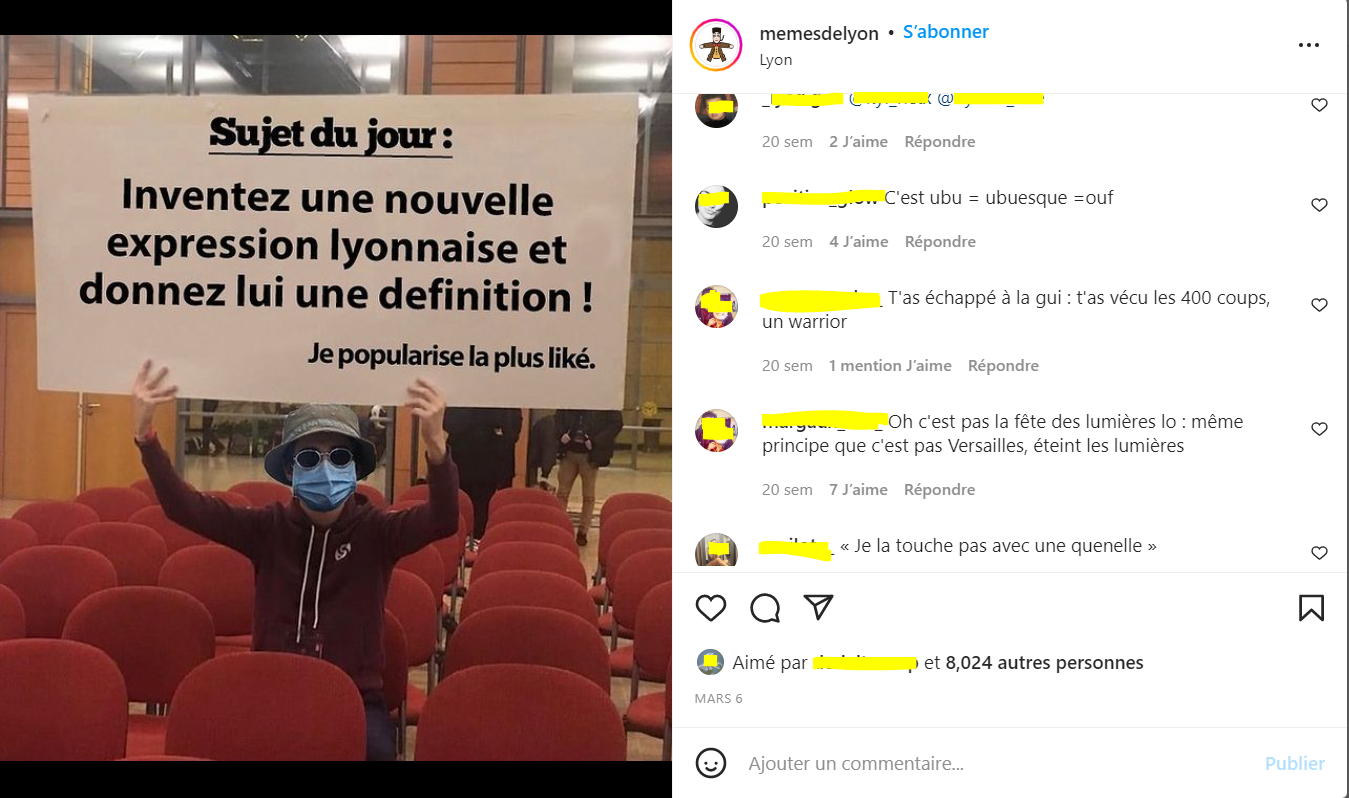The image size is (1349, 798).
Task: Open the three-dot post options menu
Action: pyautogui.click(x=1309, y=45)
